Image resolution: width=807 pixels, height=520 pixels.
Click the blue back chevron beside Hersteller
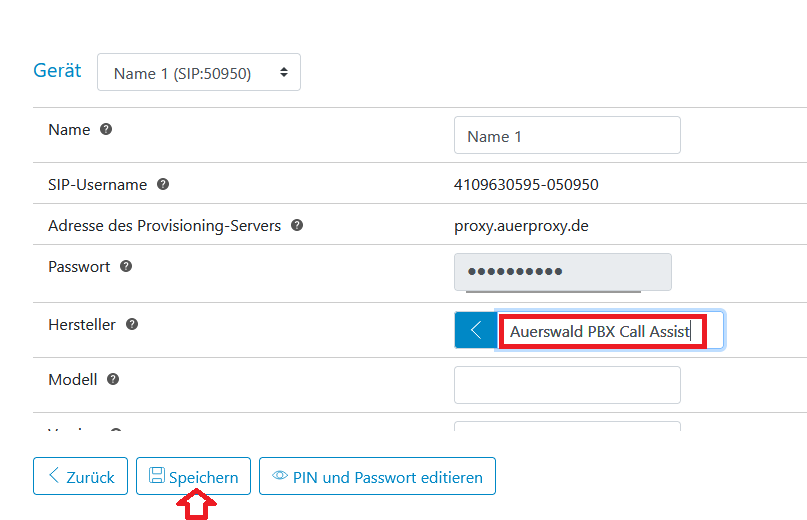pyautogui.click(x=476, y=330)
